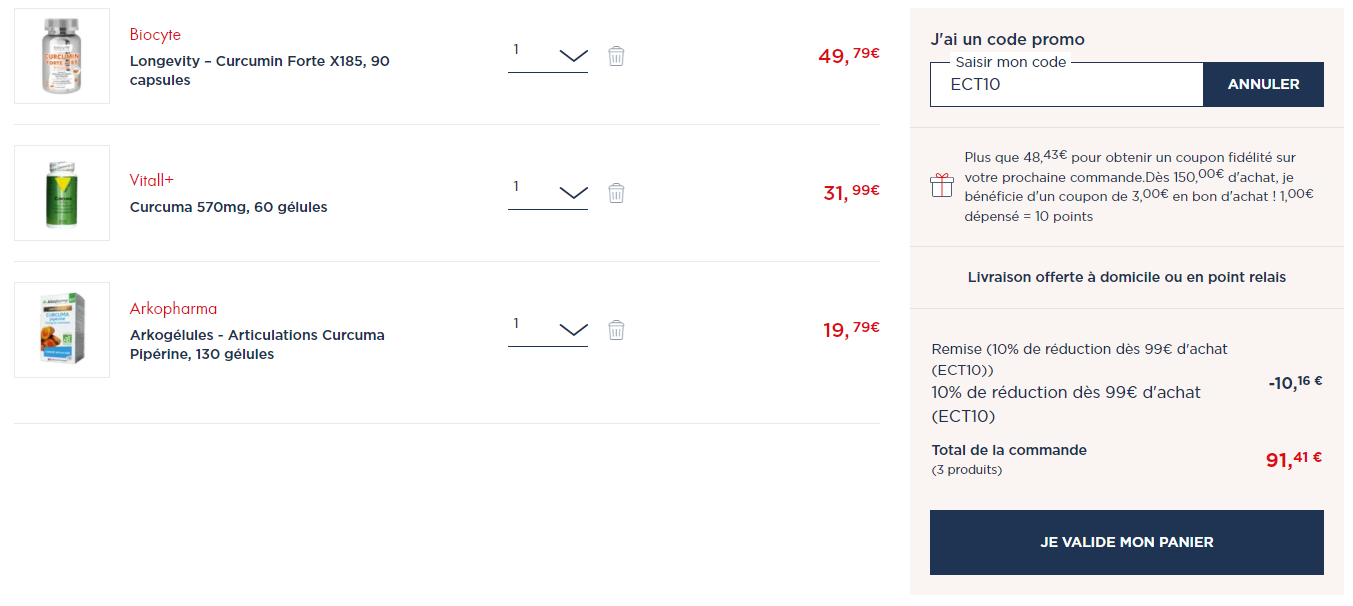Delete Biocyte Curcumin Forte using trash icon
Image resolution: width=1353 pixels, height=606 pixels.
[616, 56]
